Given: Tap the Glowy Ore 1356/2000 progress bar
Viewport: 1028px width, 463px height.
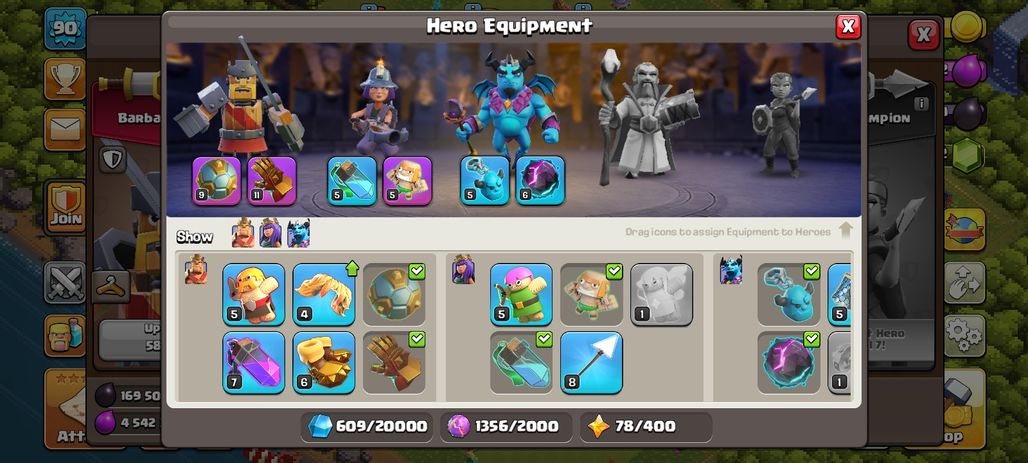Looking at the screenshot, I should point(506,426).
